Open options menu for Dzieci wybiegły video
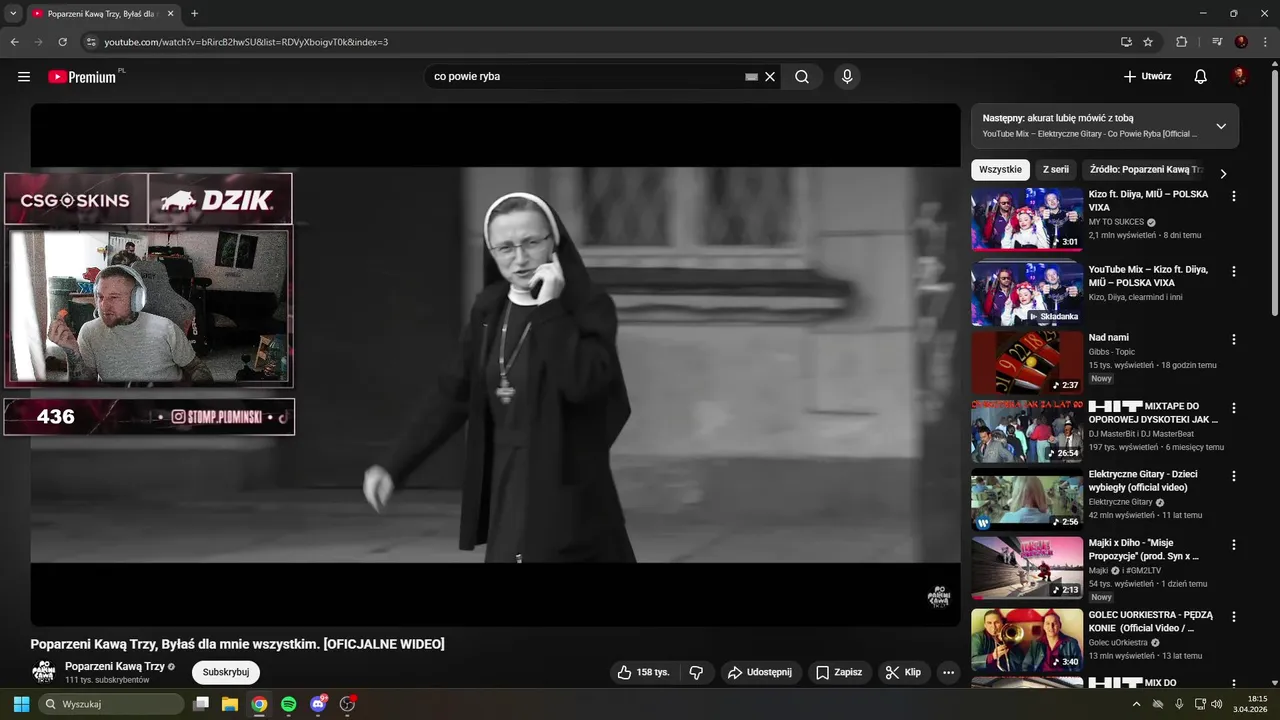This screenshot has width=1280, height=720. tap(1233, 476)
